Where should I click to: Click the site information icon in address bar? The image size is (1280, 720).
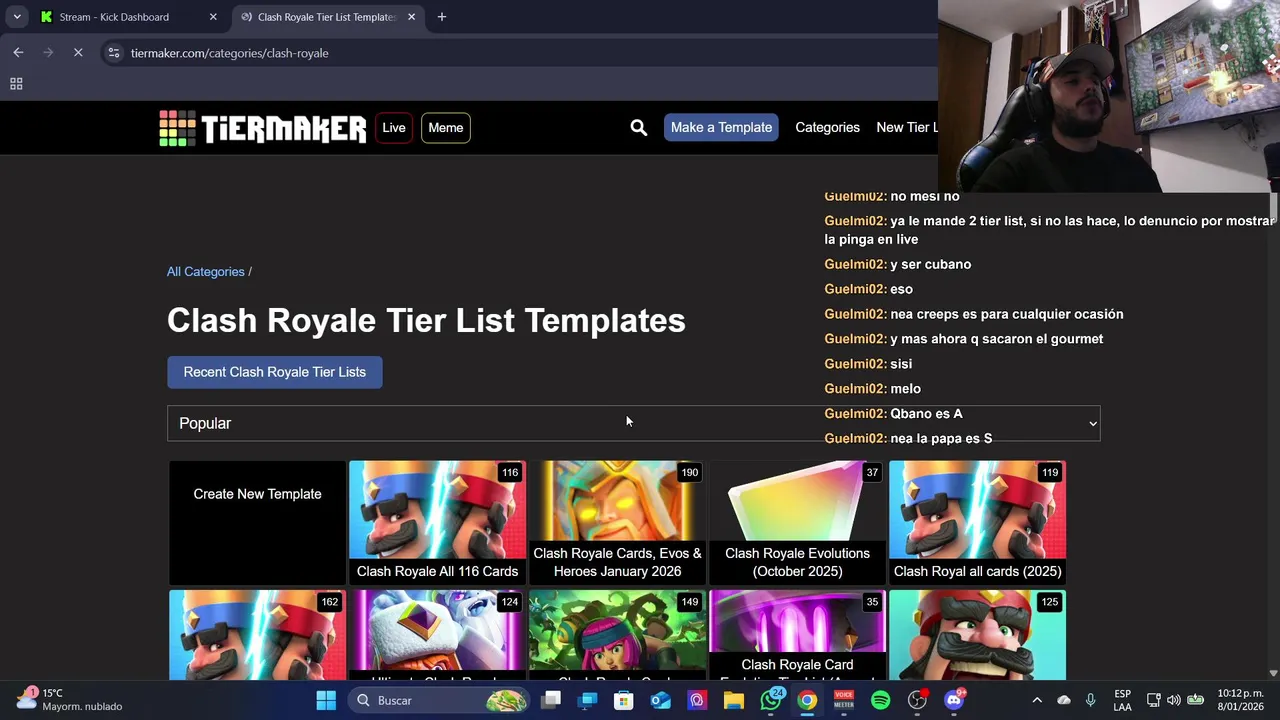click(114, 53)
